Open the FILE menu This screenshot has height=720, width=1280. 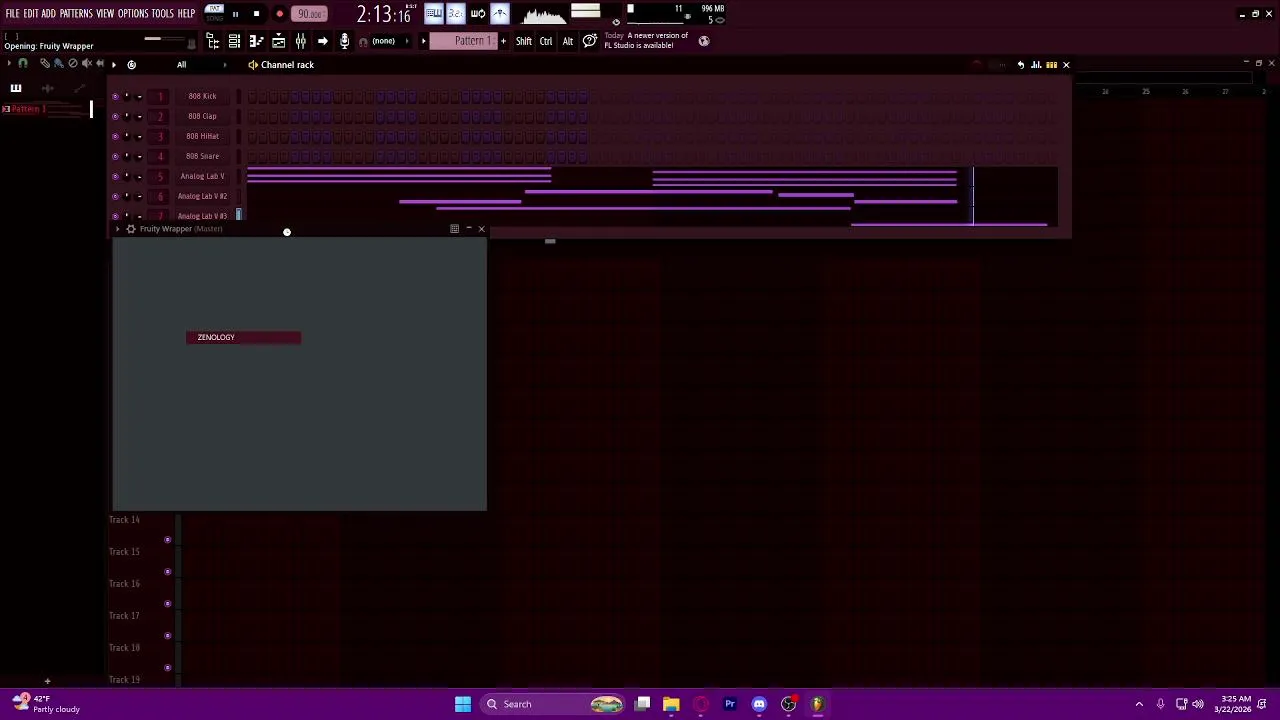coord(12,13)
